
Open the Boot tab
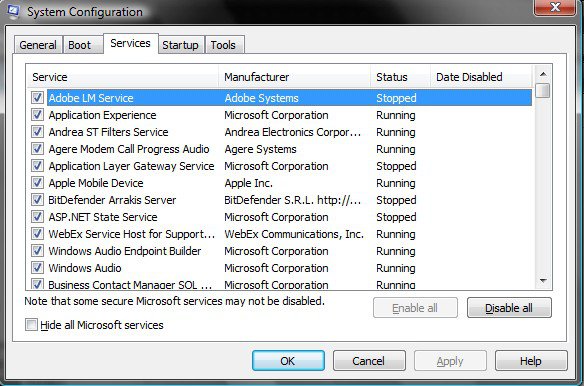pyautogui.click(x=83, y=45)
